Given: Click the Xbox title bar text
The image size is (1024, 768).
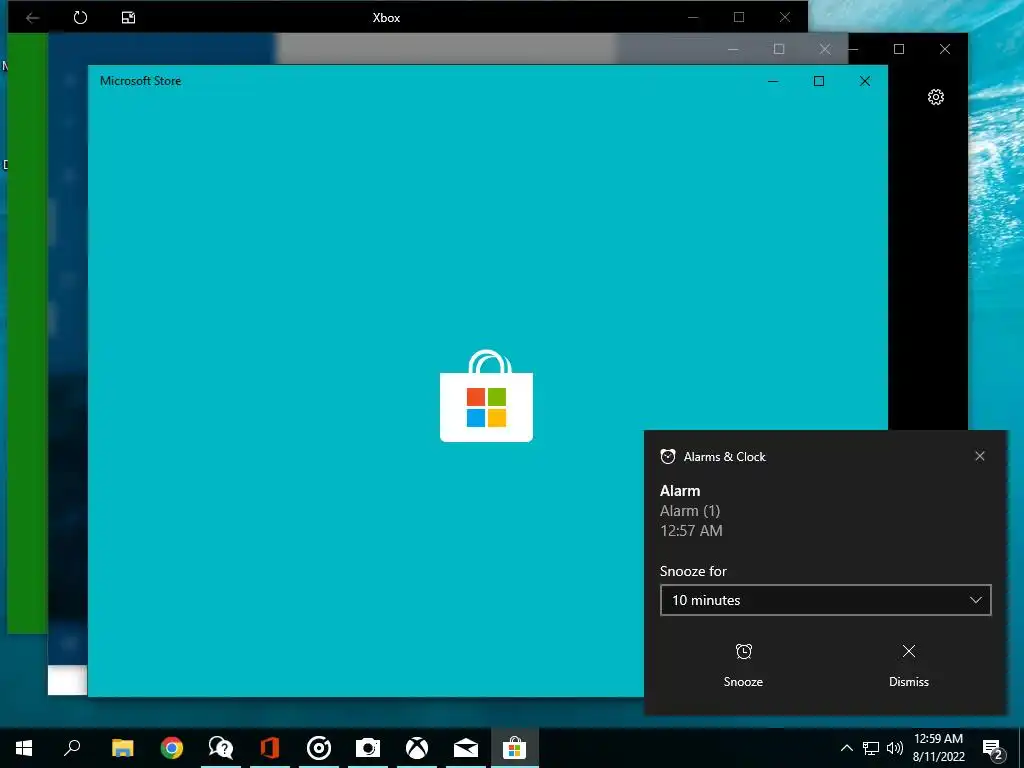Looking at the screenshot, I should [x=386, y=18].
